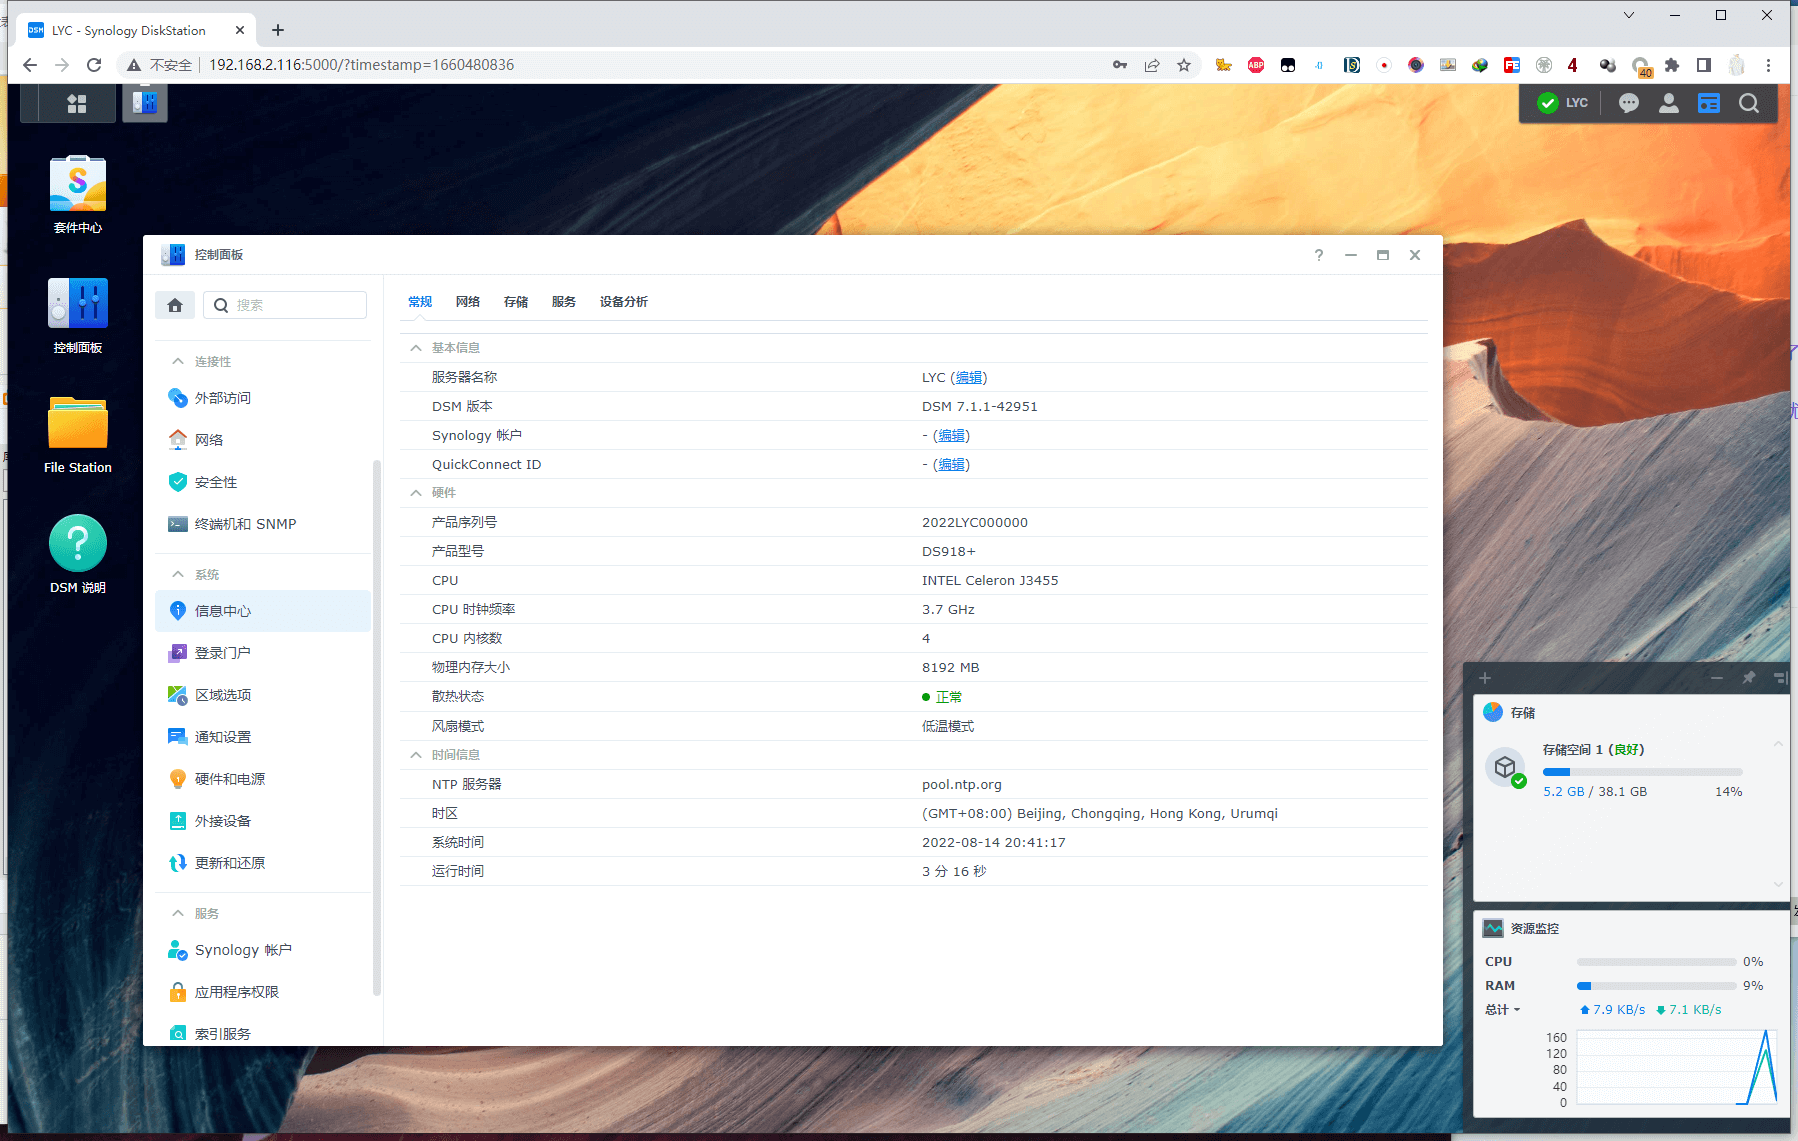
Task: Open 外部访问 settings
Action: point(263,398)
